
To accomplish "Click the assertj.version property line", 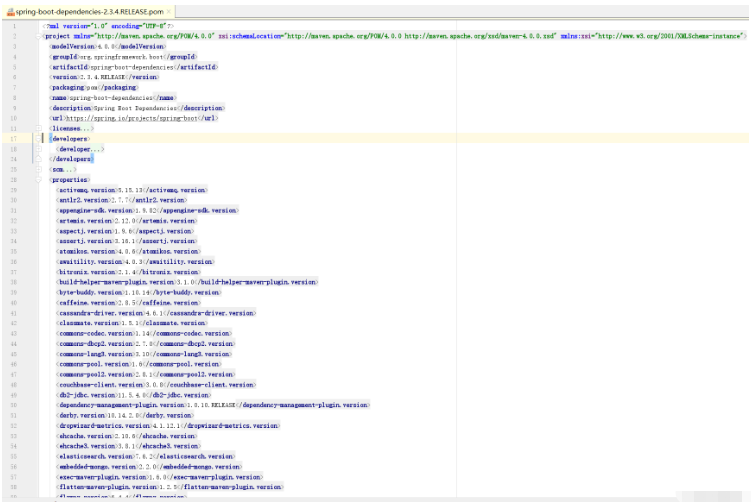I will [126, 241].
